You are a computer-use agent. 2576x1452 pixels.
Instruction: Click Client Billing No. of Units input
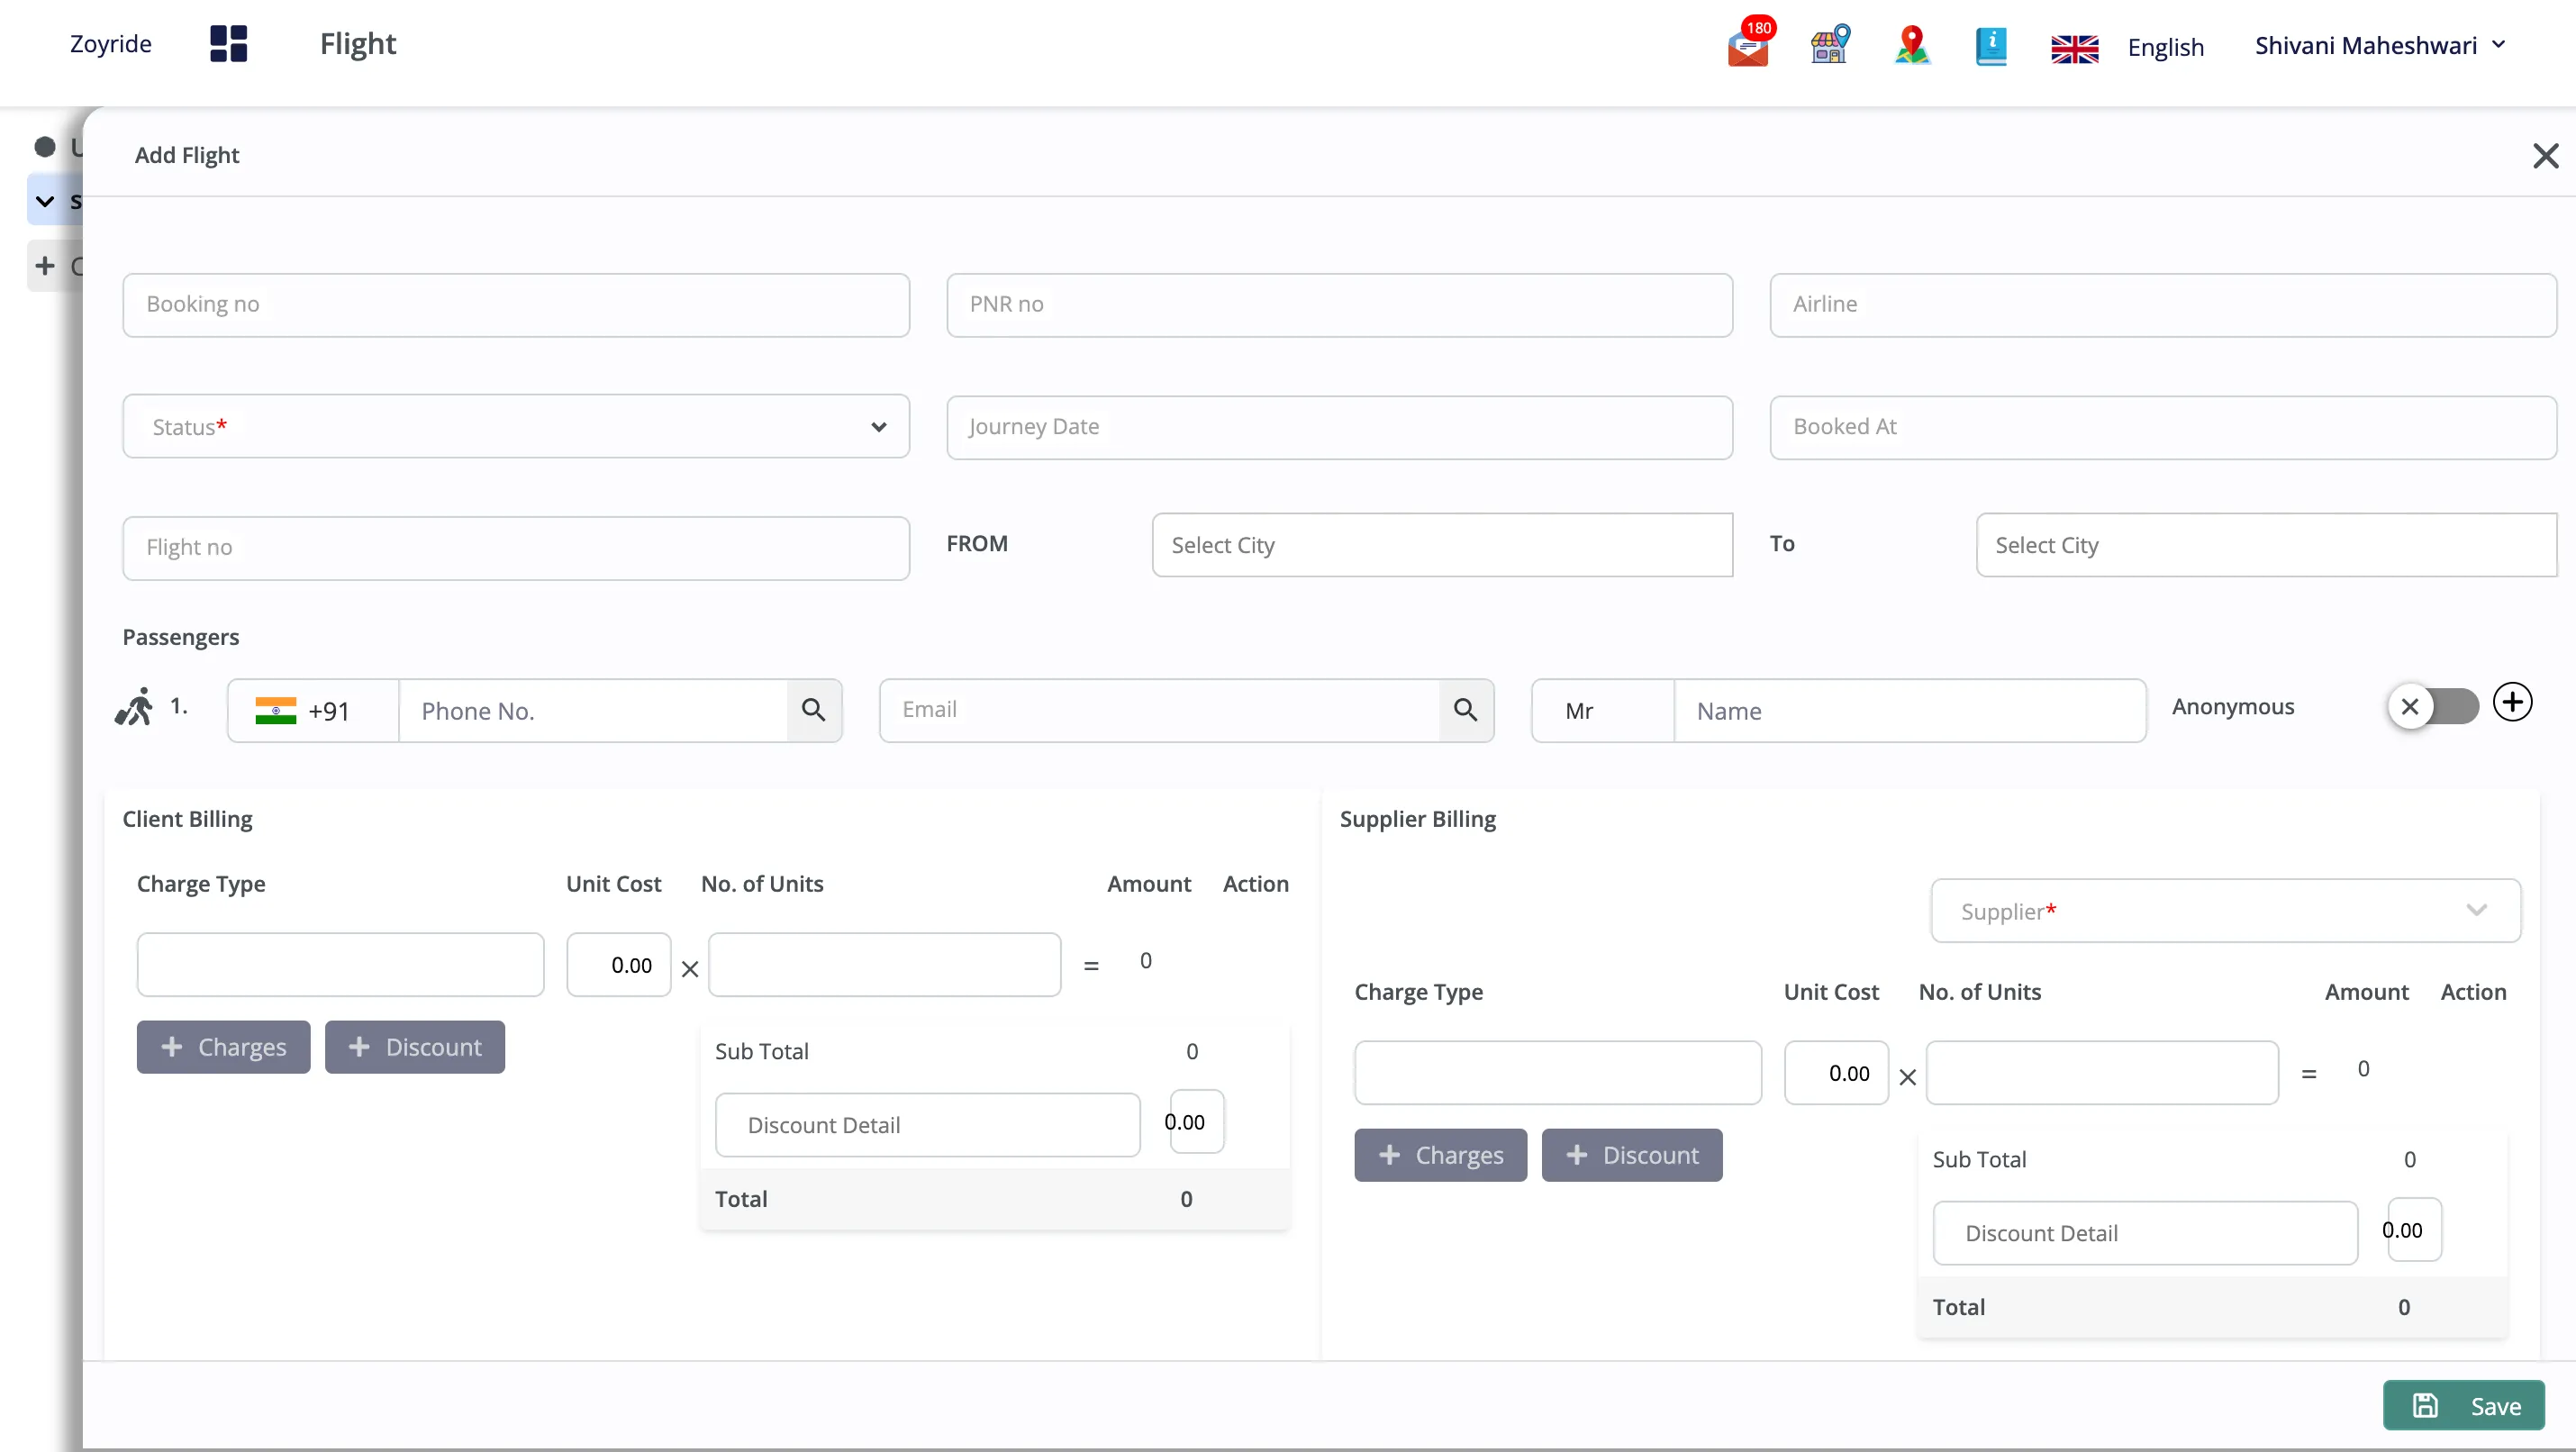pos(884,965)
